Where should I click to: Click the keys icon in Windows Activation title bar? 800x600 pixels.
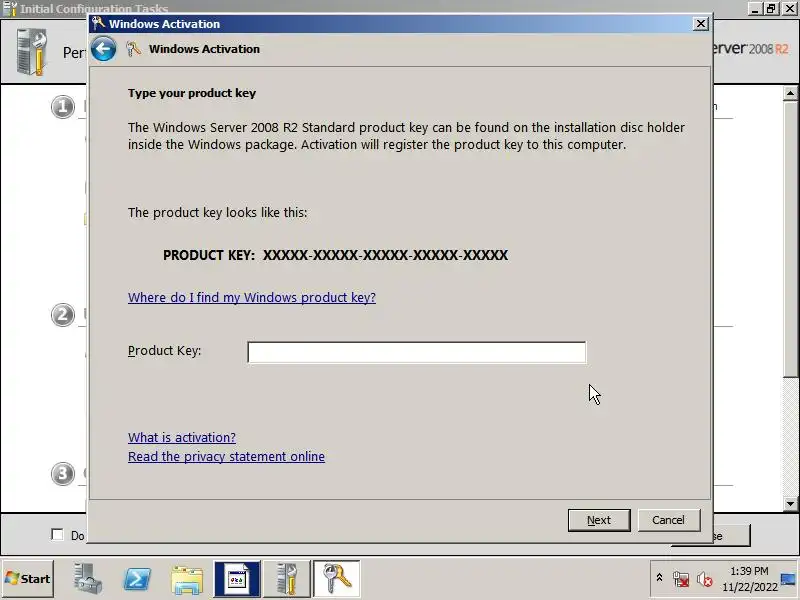[x=98, y=23]
